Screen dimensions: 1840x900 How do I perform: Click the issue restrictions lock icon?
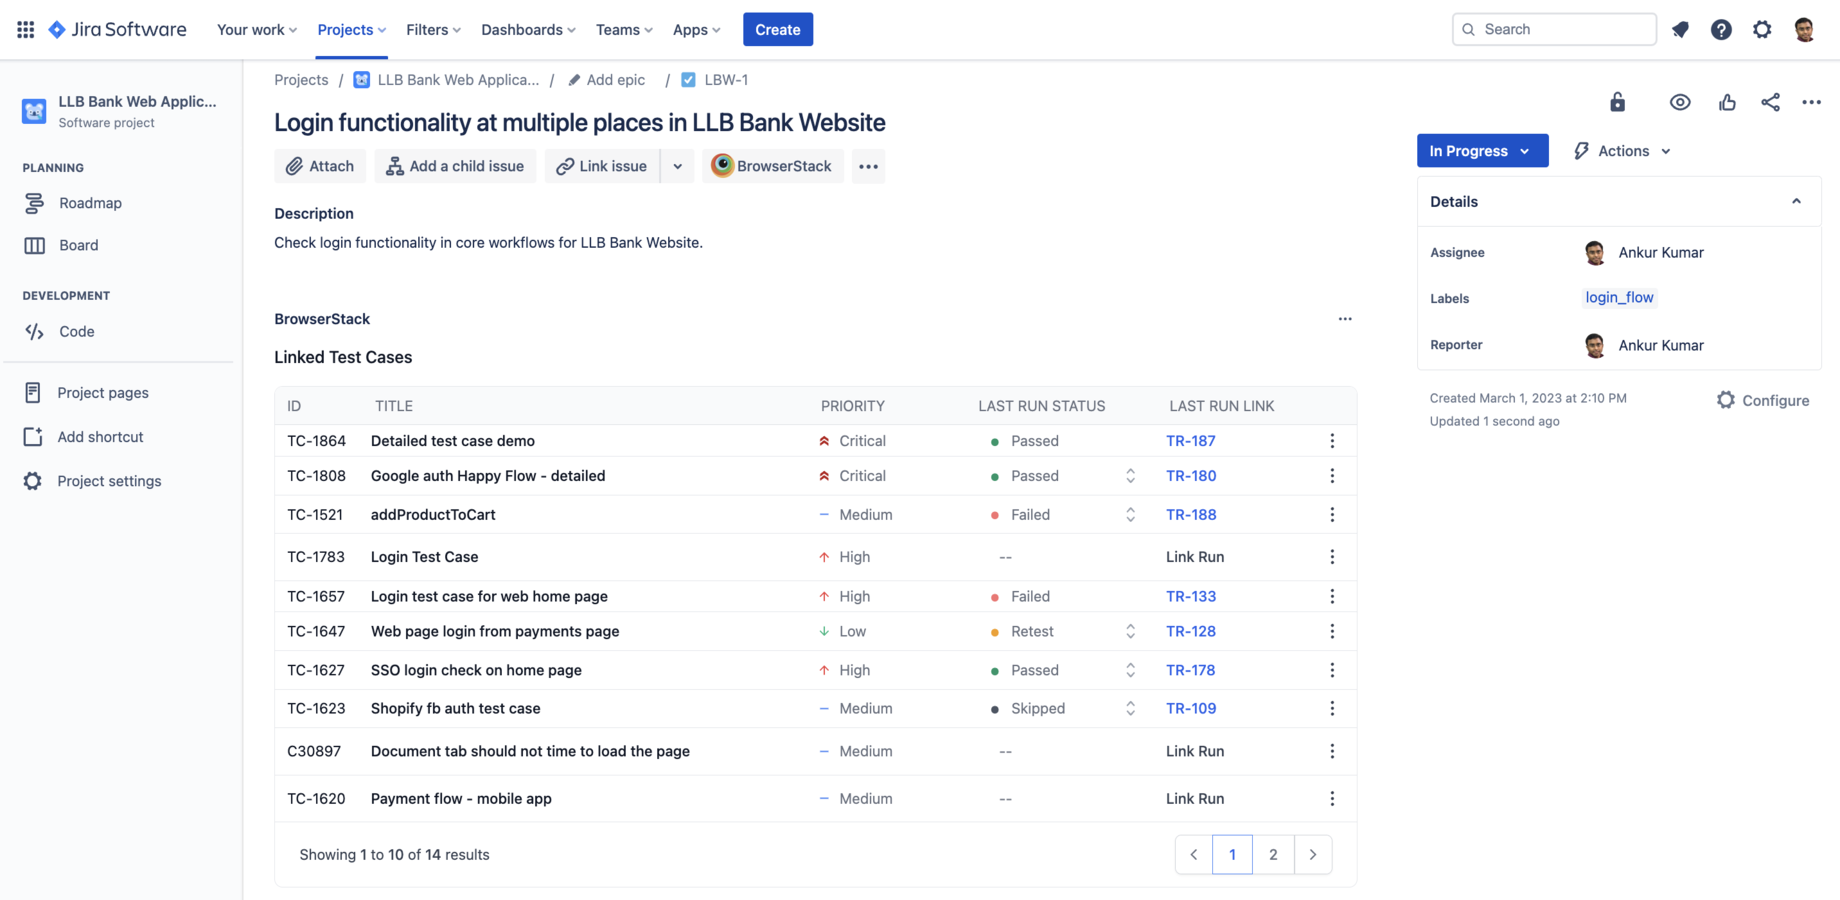(x=1617, y=102)
